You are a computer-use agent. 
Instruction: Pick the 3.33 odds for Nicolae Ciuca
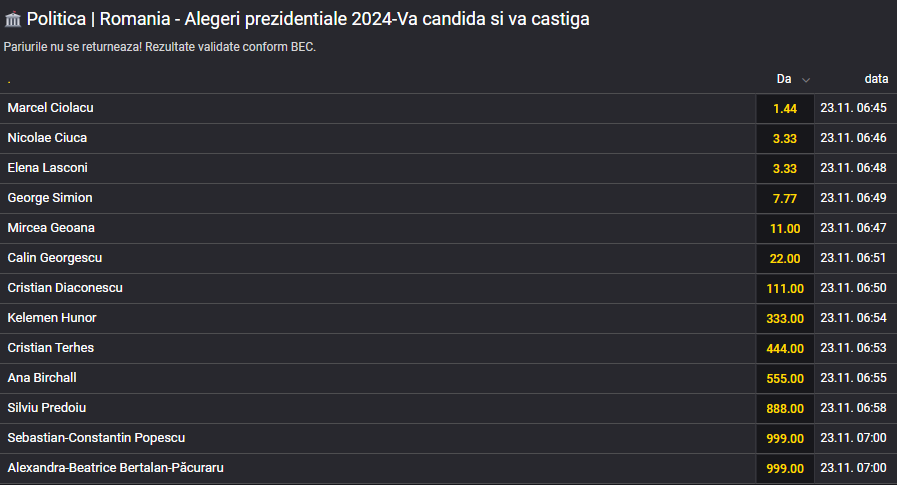tap(785, 138)
